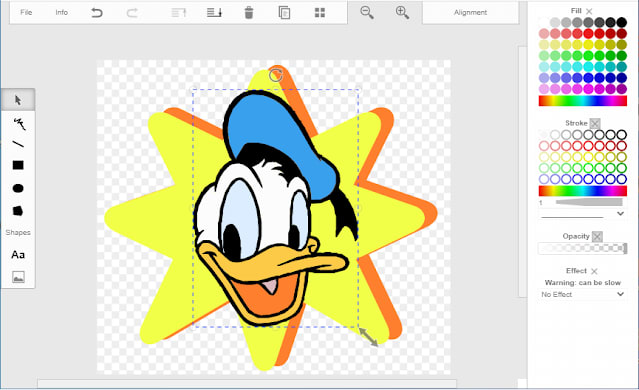Click the Opacity checkered slider

click(x=582, y=248)
